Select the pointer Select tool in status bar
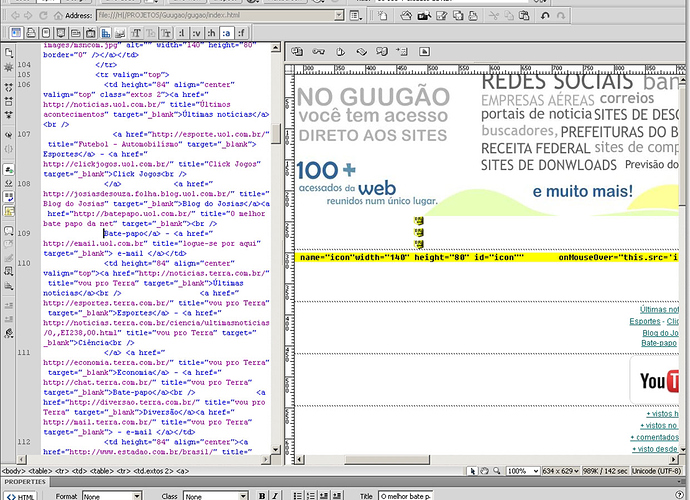This screenshot has width=690, height=500. pyautogui.click(x=473, y=471)
